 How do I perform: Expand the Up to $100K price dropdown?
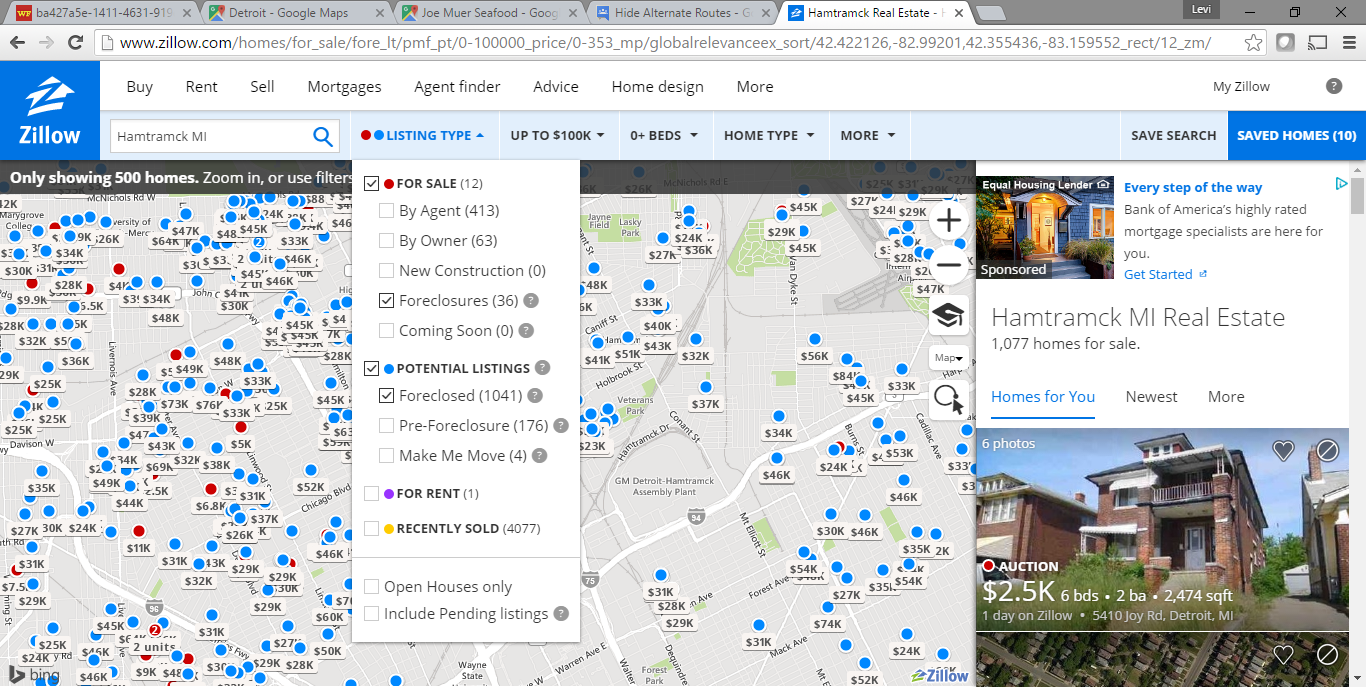pos(557,136)
